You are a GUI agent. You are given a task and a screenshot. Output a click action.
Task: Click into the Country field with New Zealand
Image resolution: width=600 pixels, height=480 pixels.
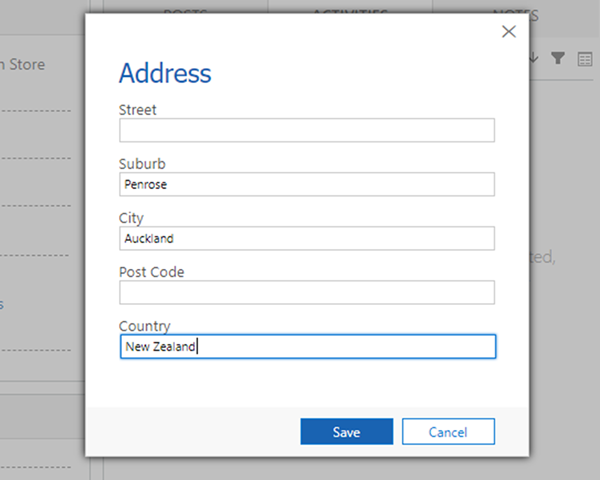(x=306, y=347)
